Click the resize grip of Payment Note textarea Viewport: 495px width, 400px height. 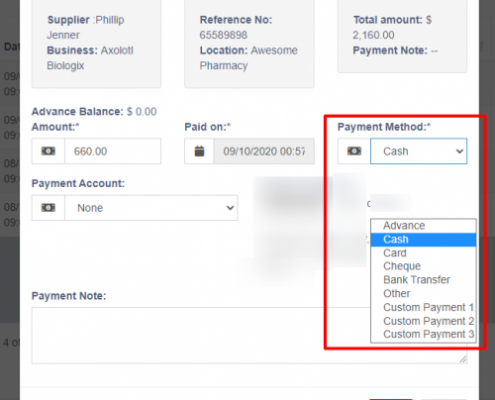(463, 359)
